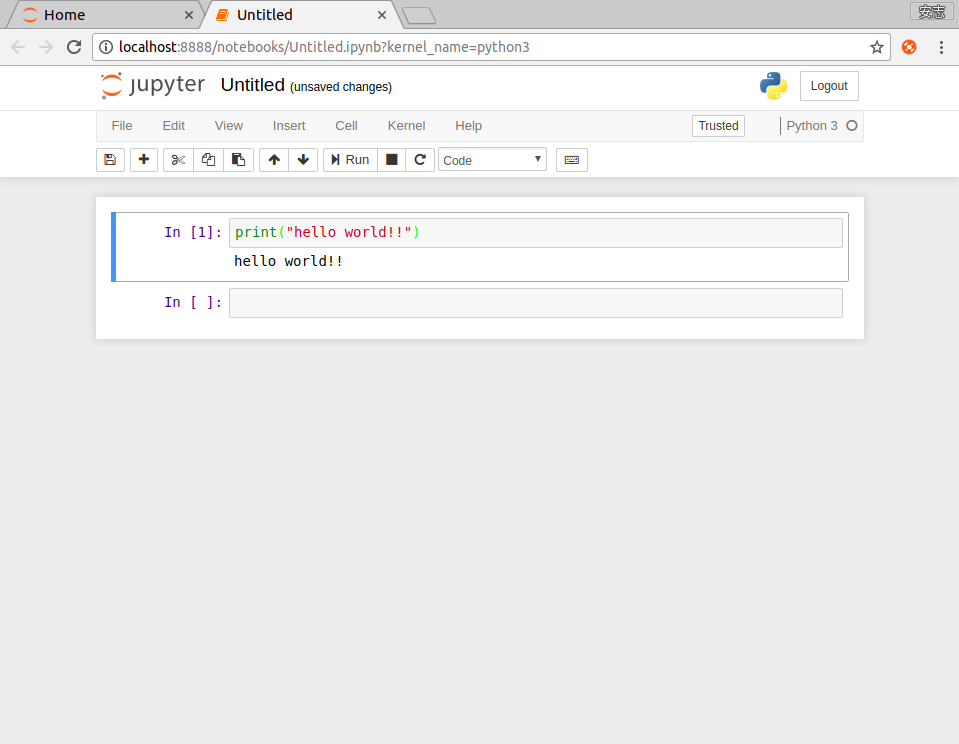Viewport: 959px width, 744px height.
Task: Click the In [ ]: prompt
Action: click(193, 302)
